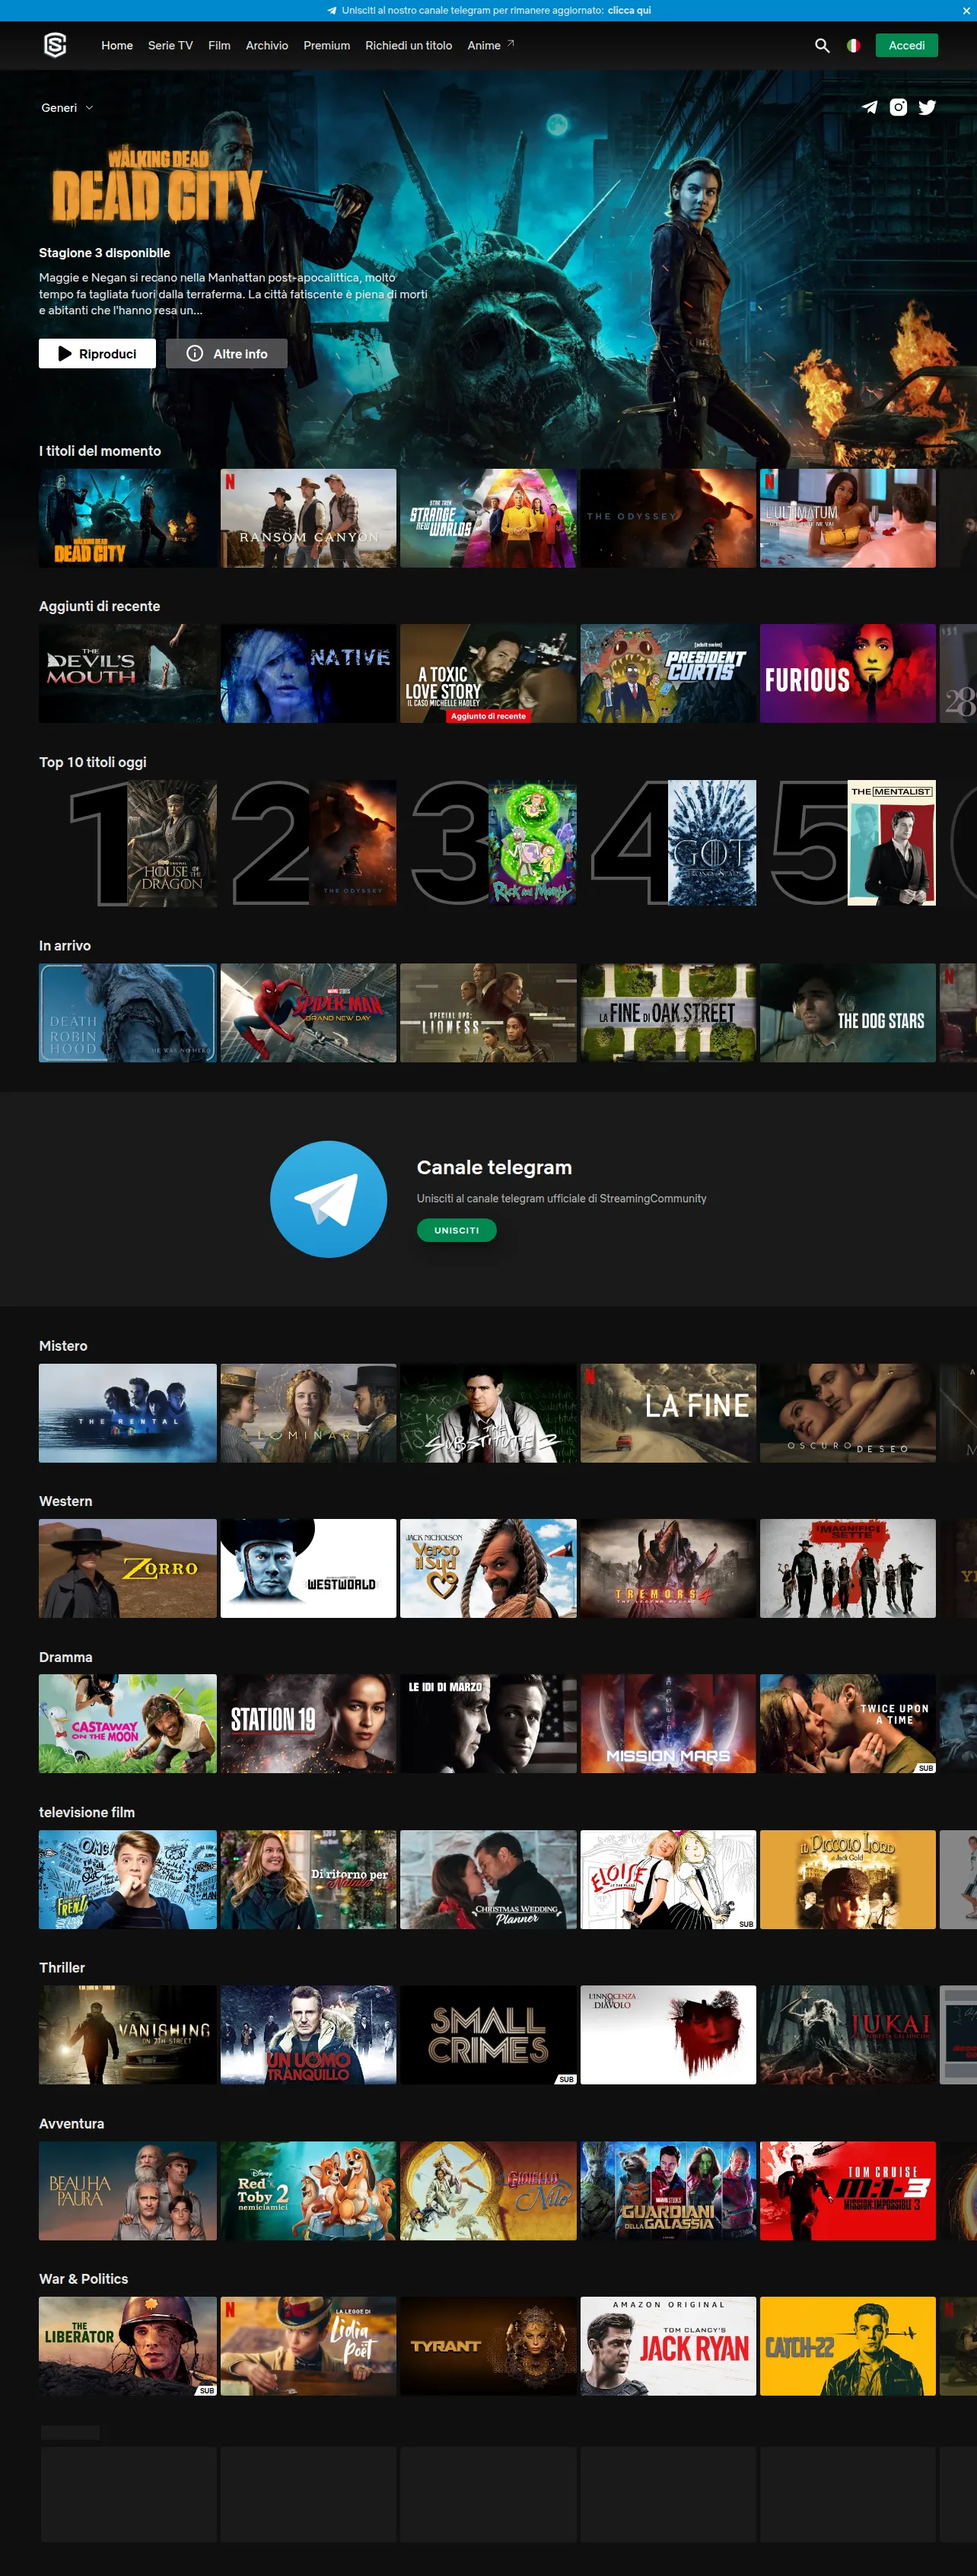This screenshot has height=2576, width=977.
Task: Click the StreamingCommunity logo icon
Action: pos(55,45)
